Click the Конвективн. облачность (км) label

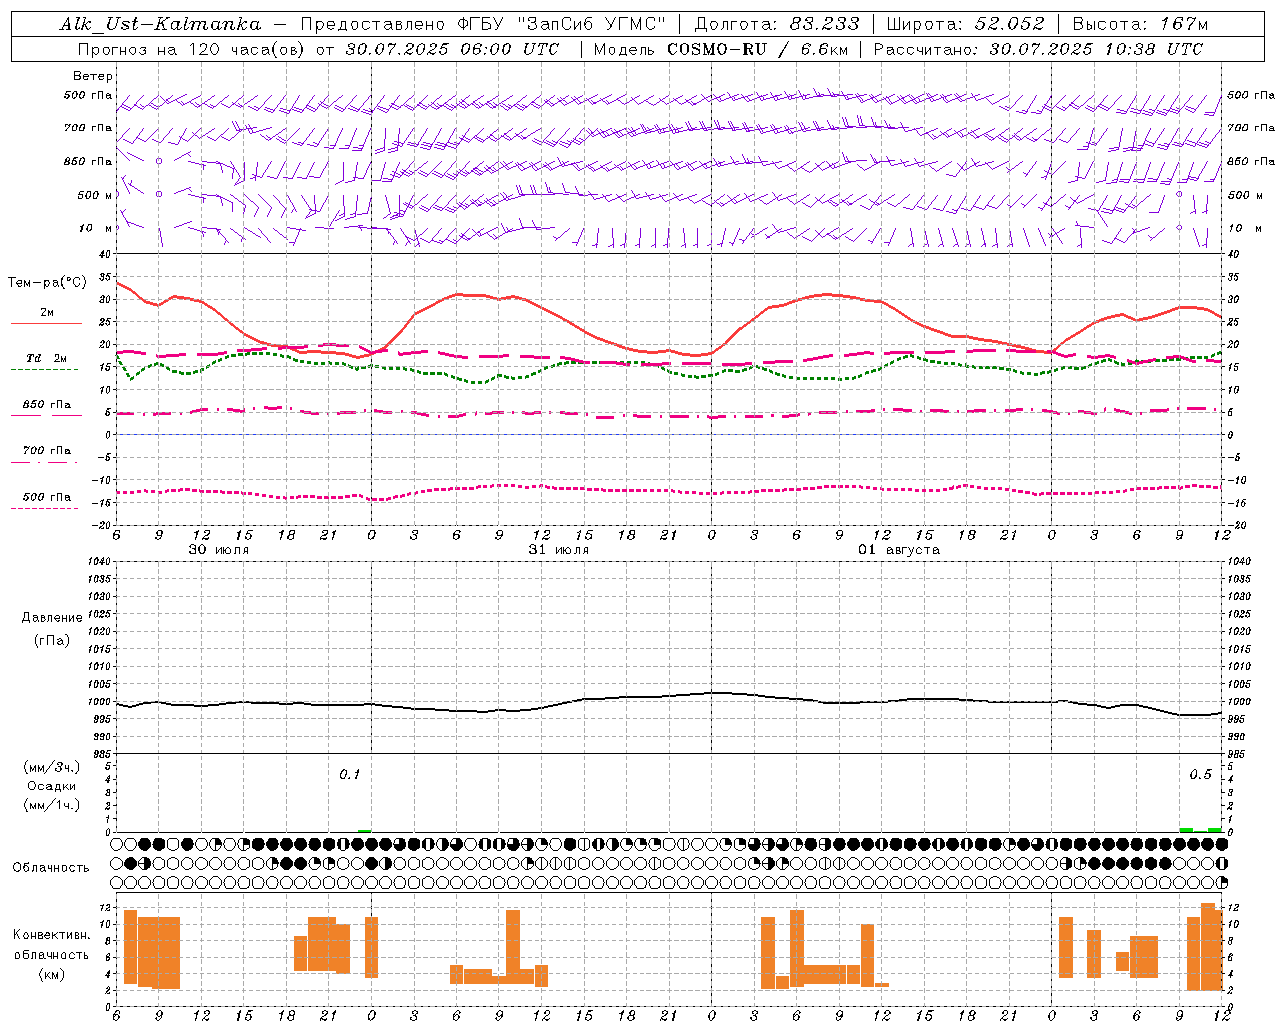pos(51,954)
